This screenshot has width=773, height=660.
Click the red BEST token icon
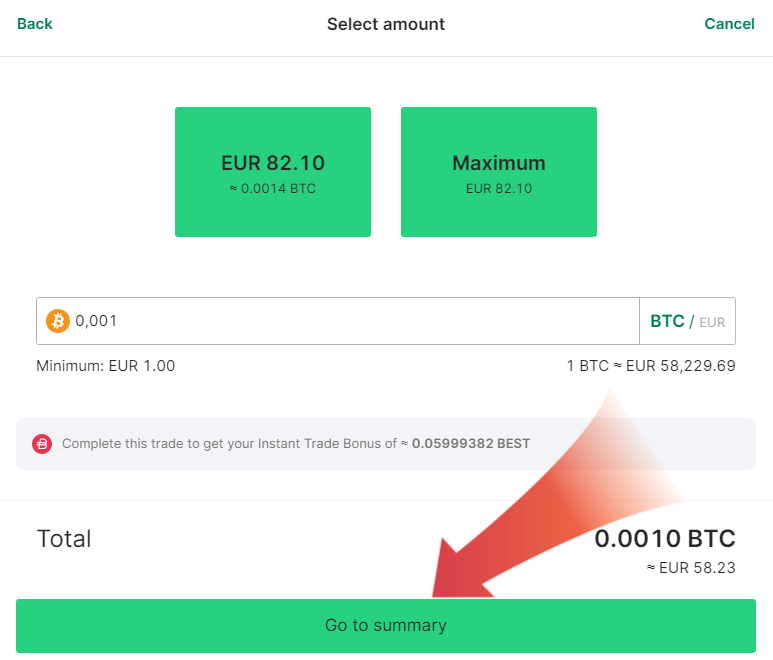click(42, 444)
